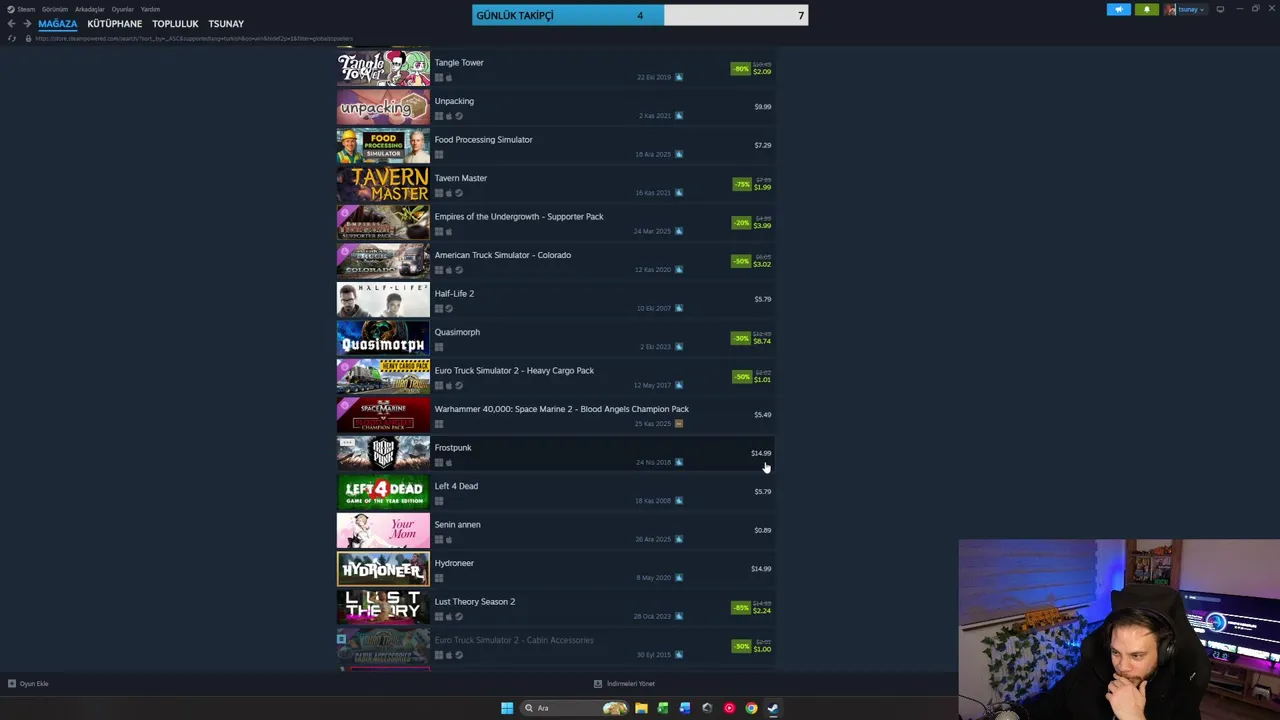The height and width of the screenshot is (720, 1280).
Task: Open İndirmeleri Yönet downloads manager
Action: pos(624,684)
